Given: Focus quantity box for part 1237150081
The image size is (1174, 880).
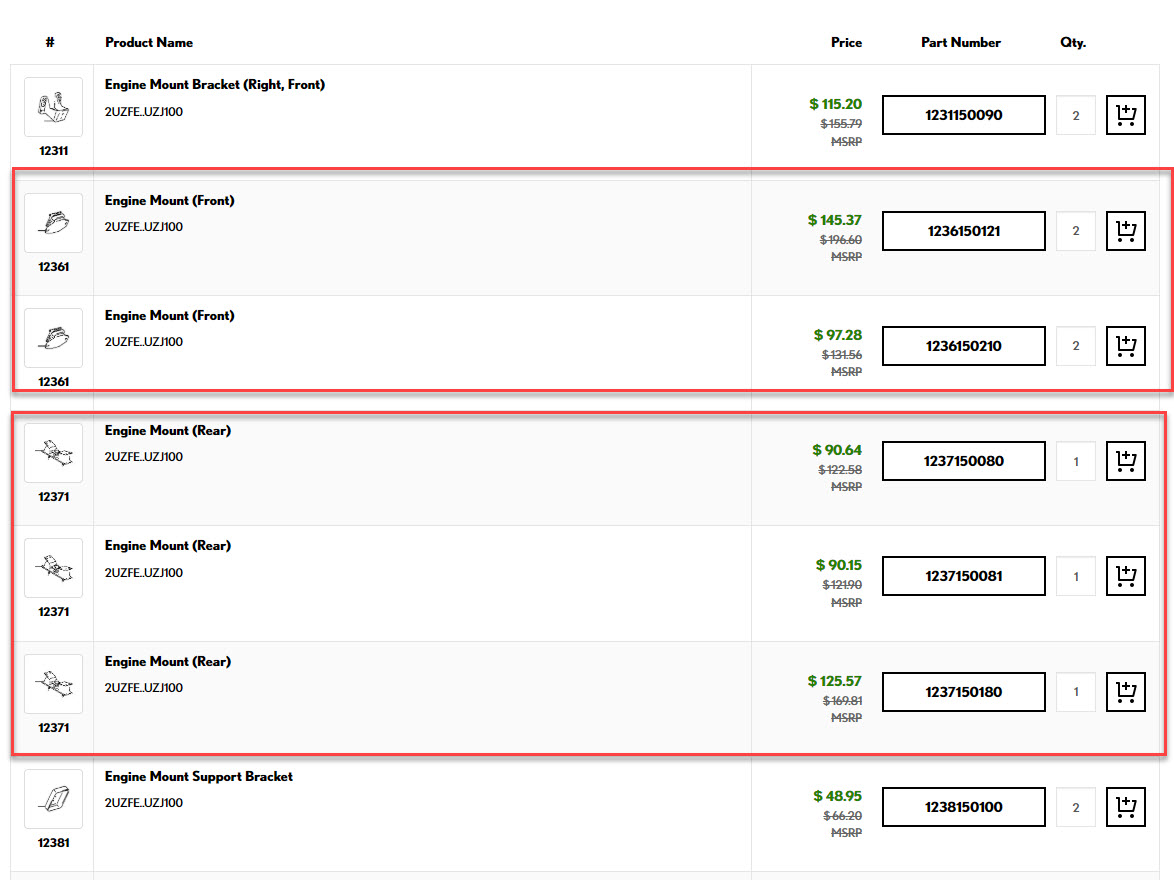Looking at the screenshot, I should click(x=1076, y=576).
